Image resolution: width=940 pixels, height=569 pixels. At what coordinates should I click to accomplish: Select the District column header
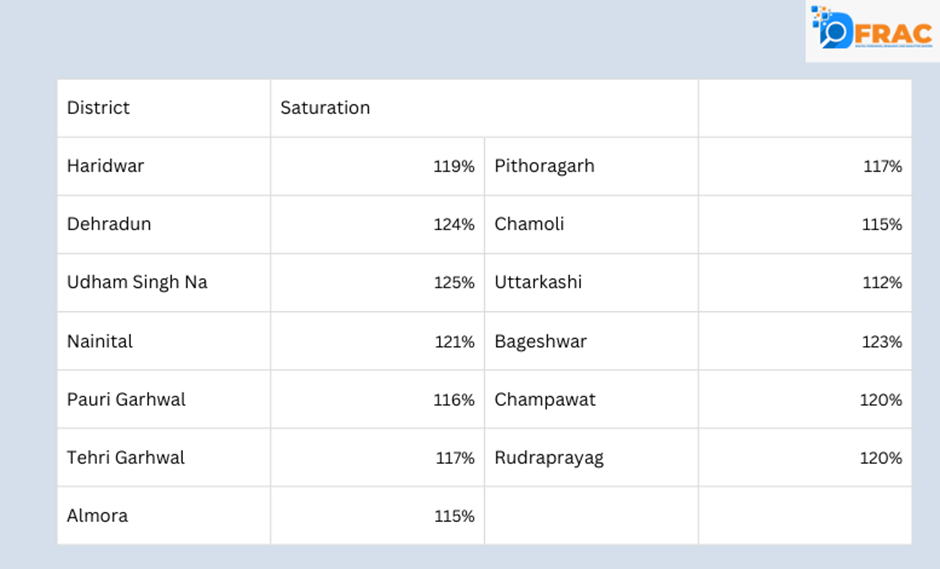click(98, 108)
